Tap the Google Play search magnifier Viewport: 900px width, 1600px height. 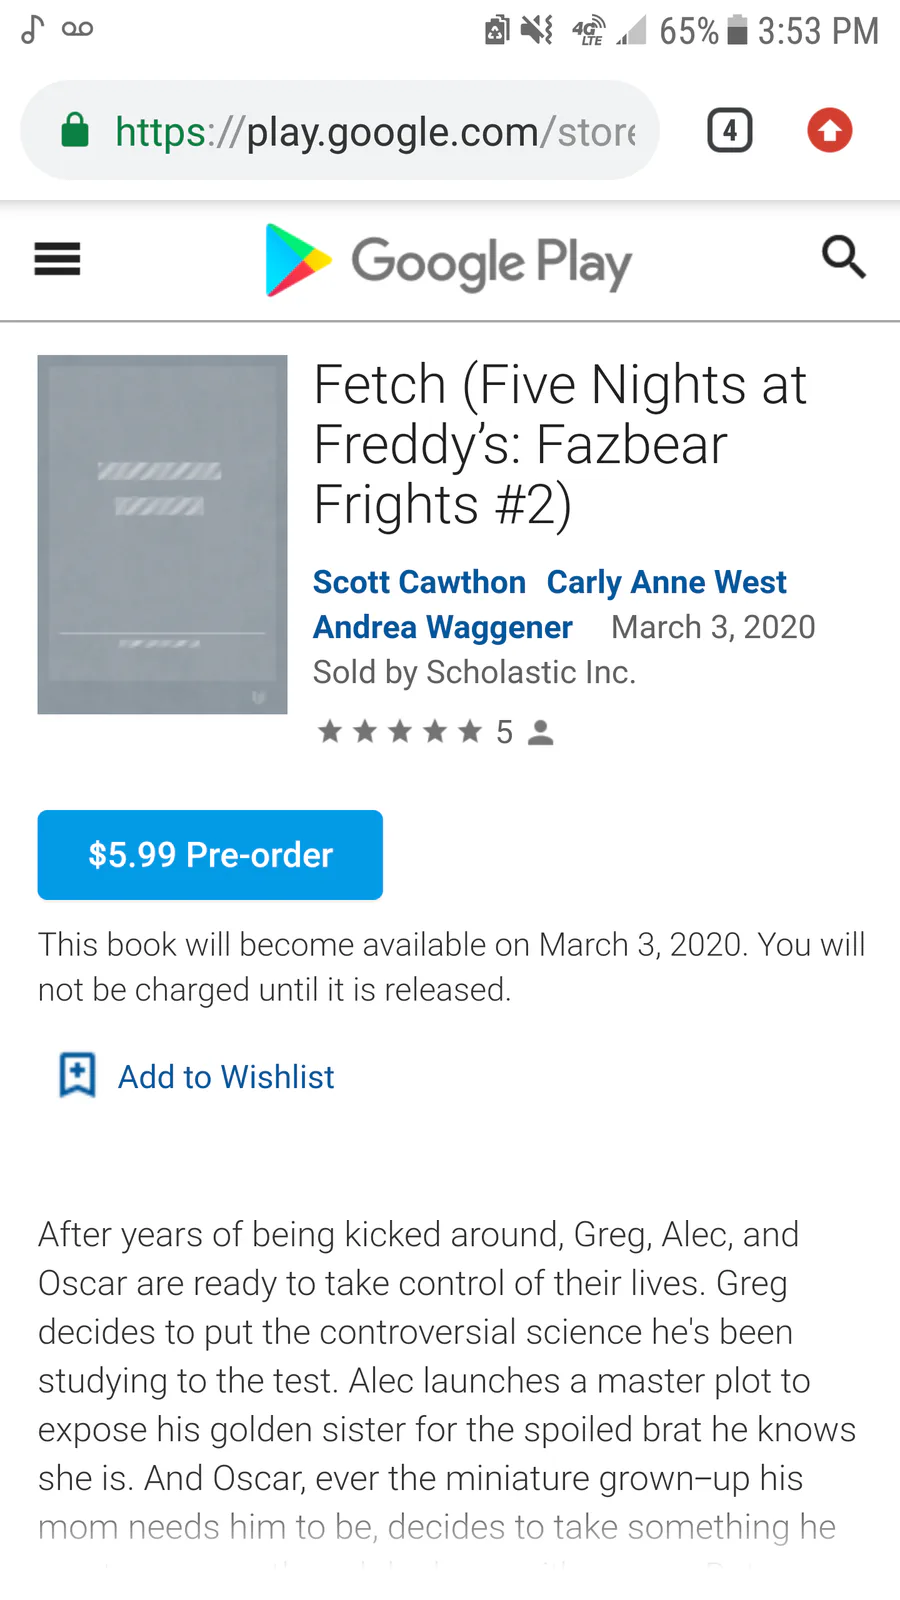[843, 258]
